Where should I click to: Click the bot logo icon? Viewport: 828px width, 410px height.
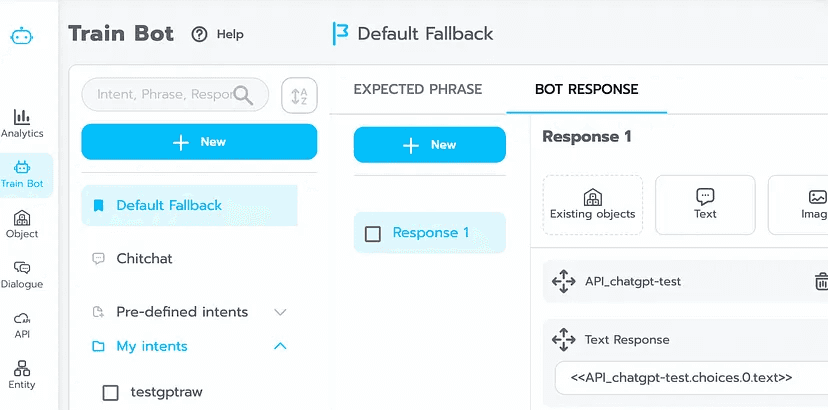[x=22, y=36]
